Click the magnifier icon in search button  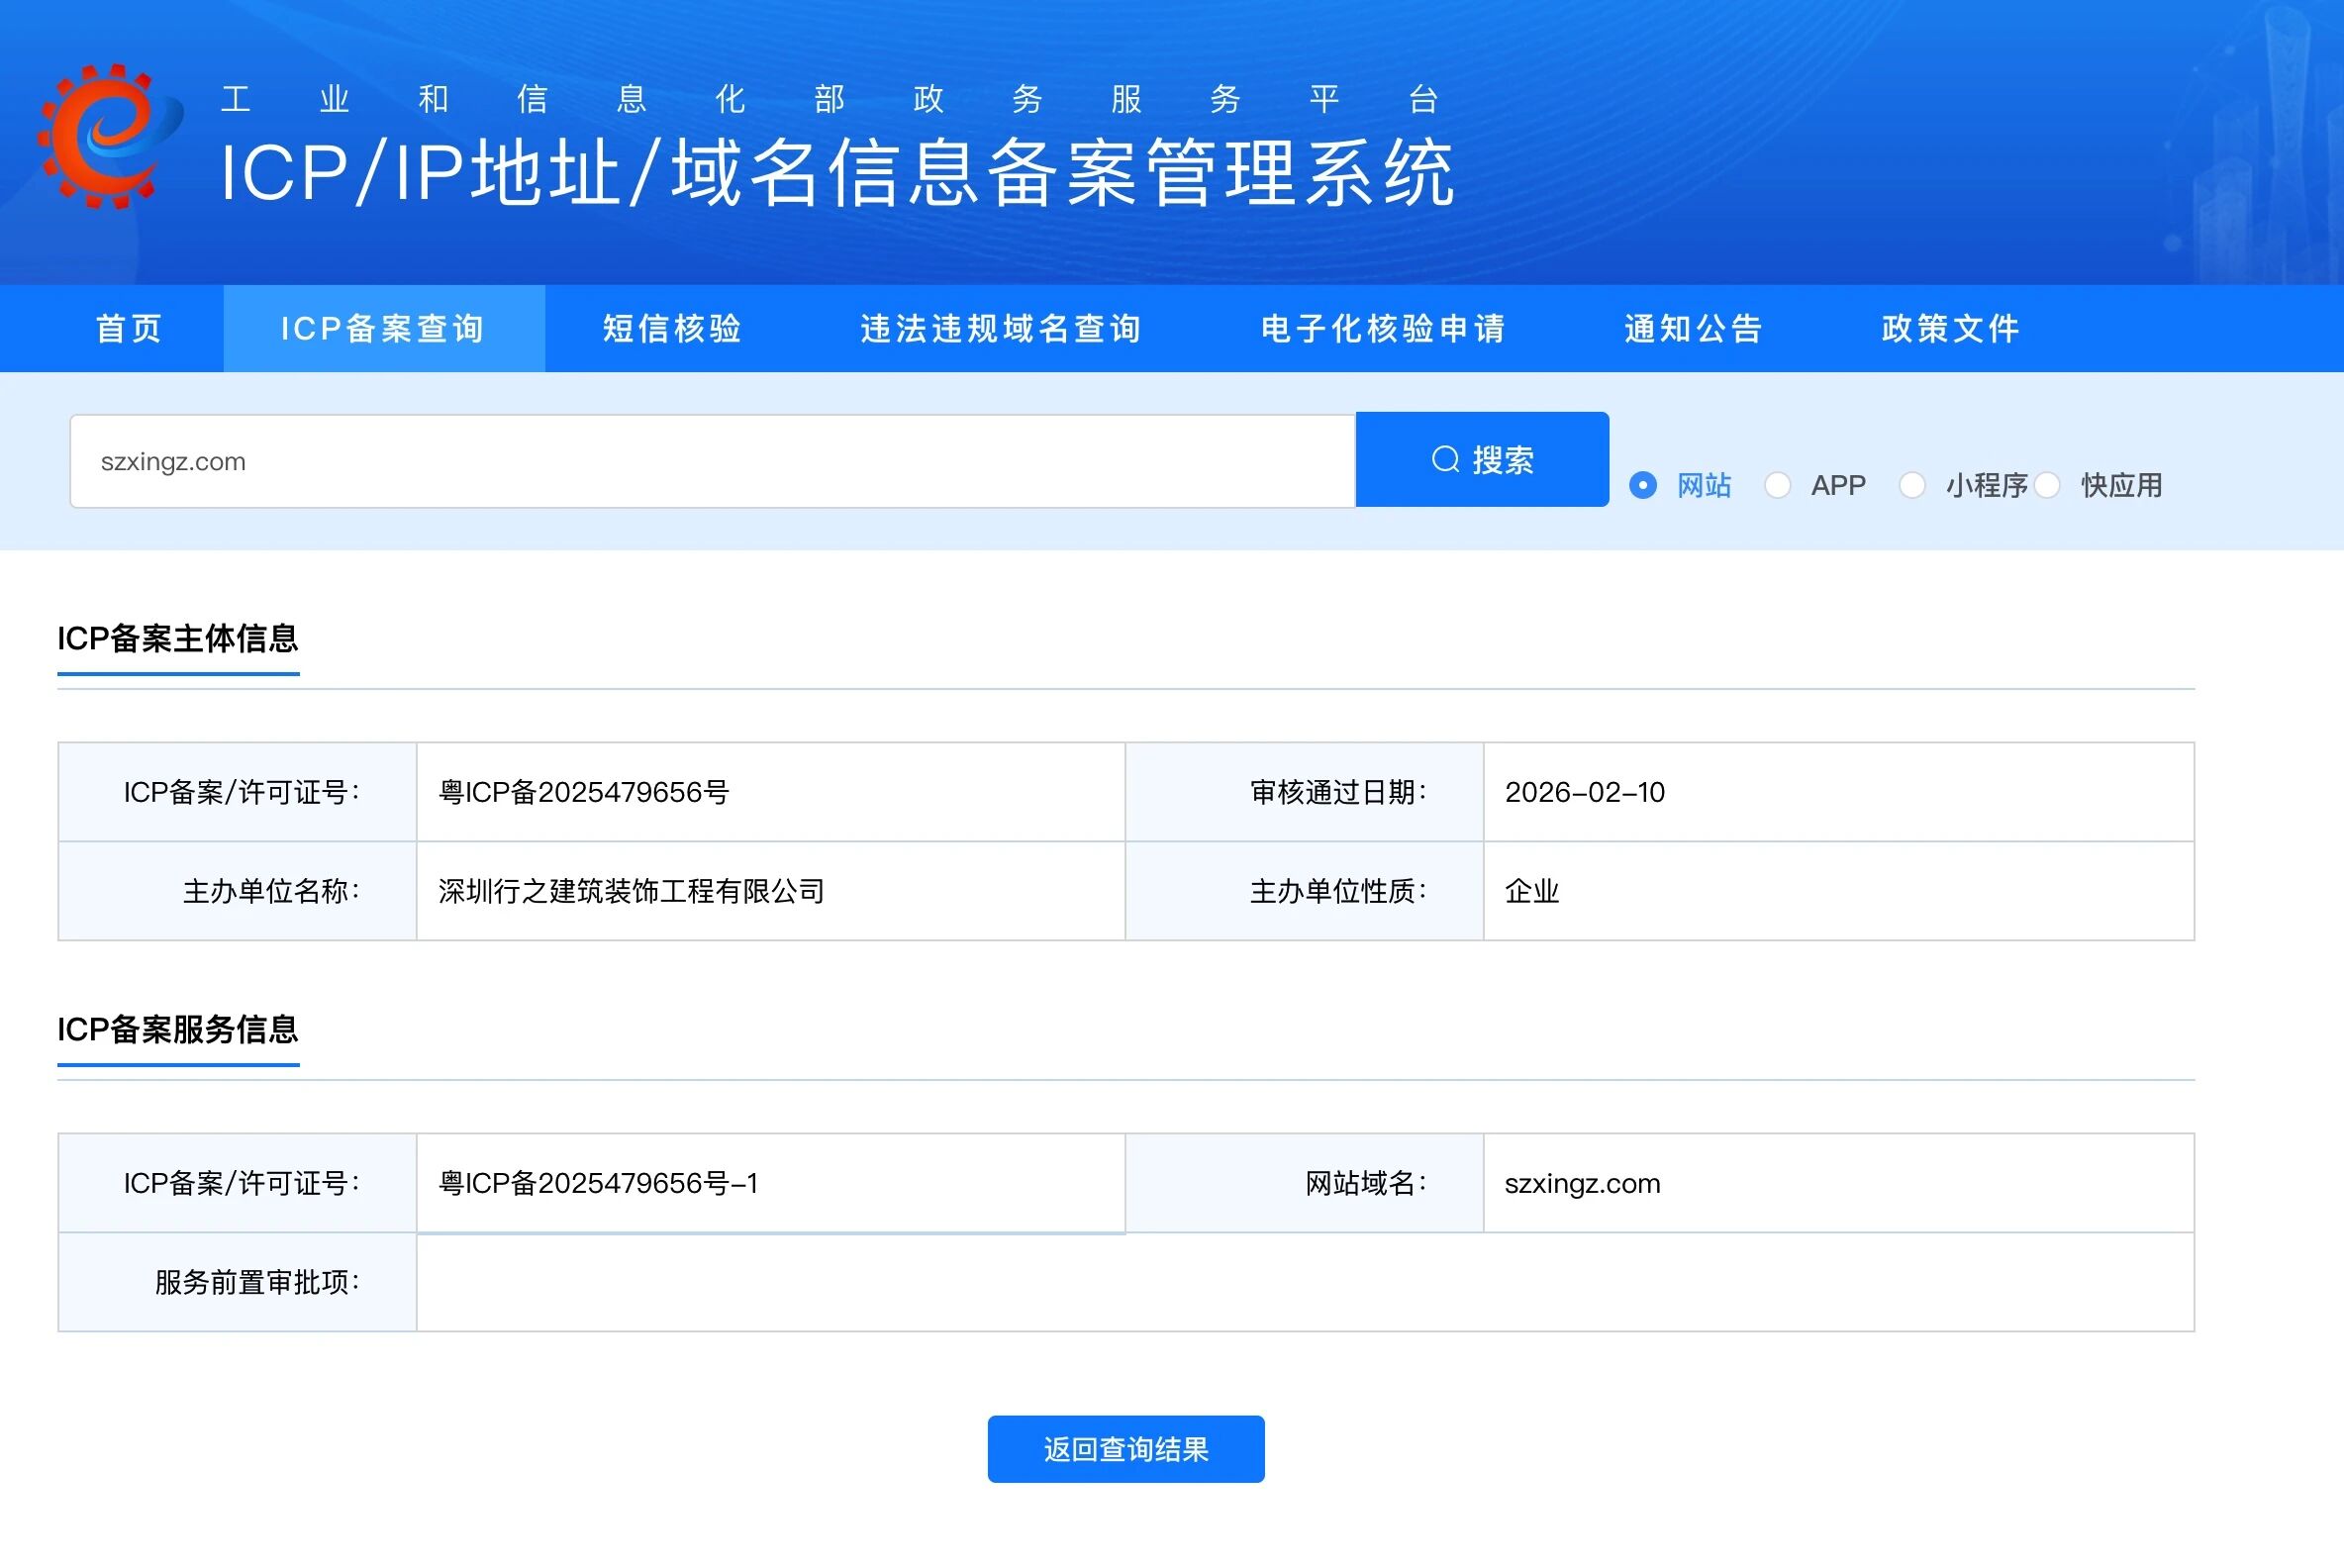pos(1445,460)
